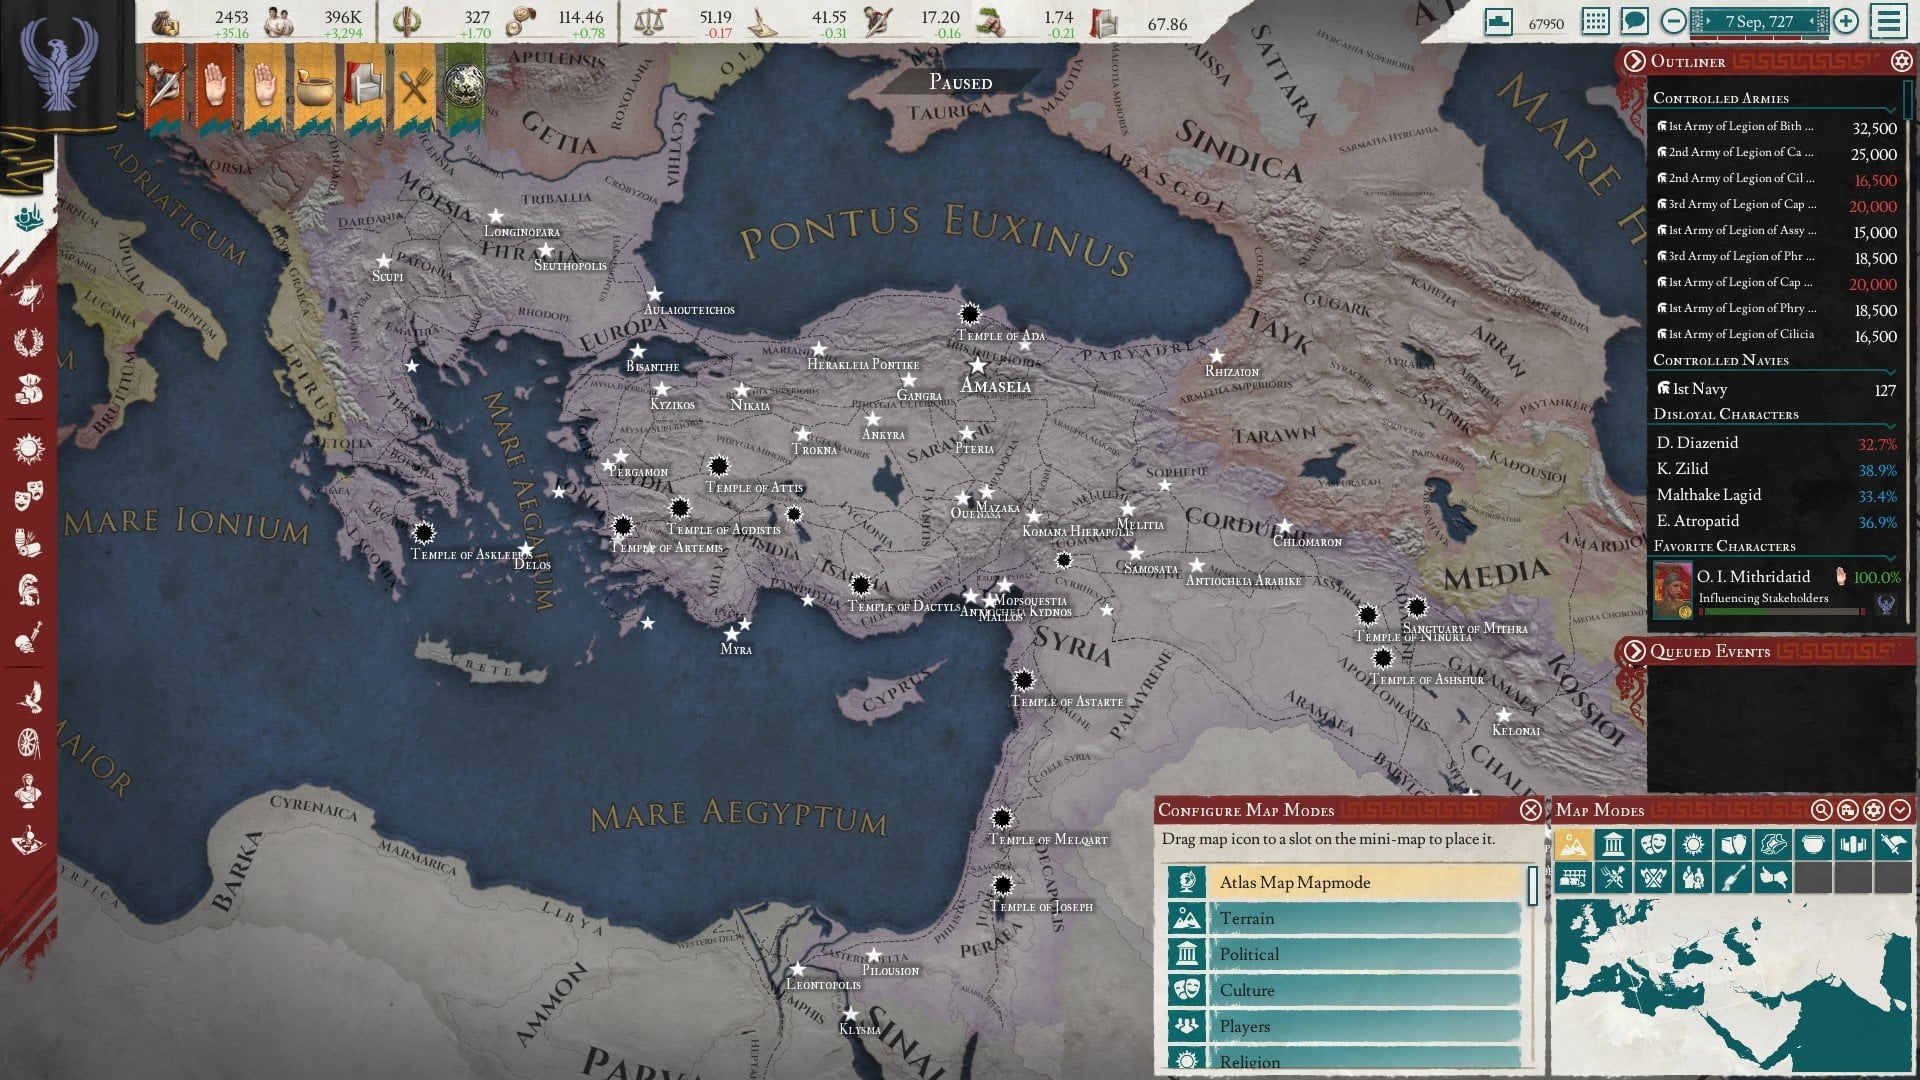Choose Terrain in Configure Map Modes list
Screen dimensions: 1920x1080
tap(1344, 918)
